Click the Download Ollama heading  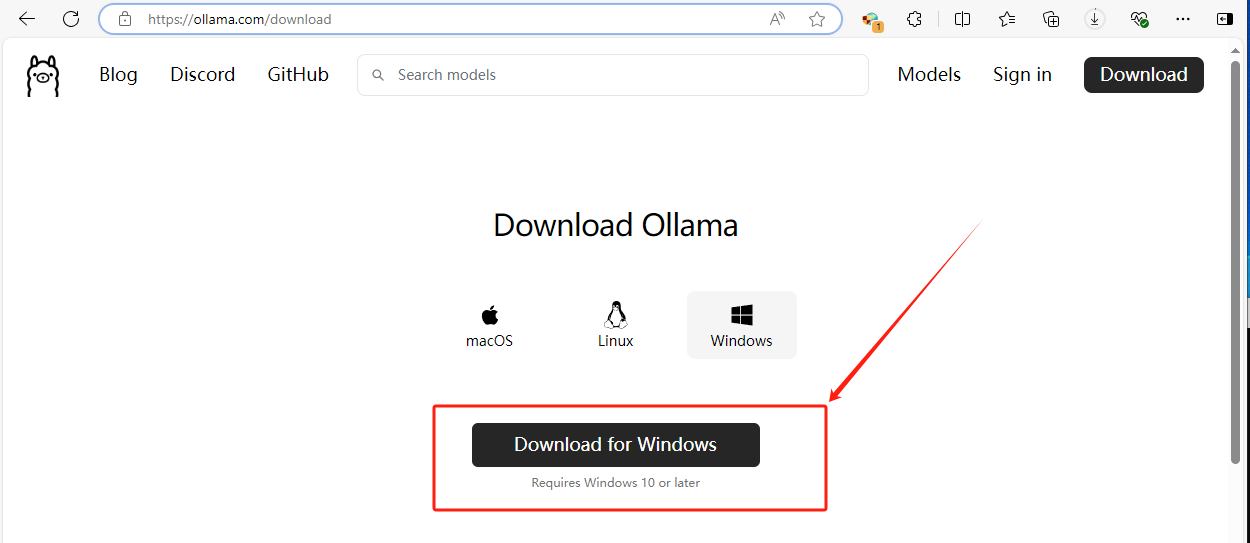click(x=616, y=225)
